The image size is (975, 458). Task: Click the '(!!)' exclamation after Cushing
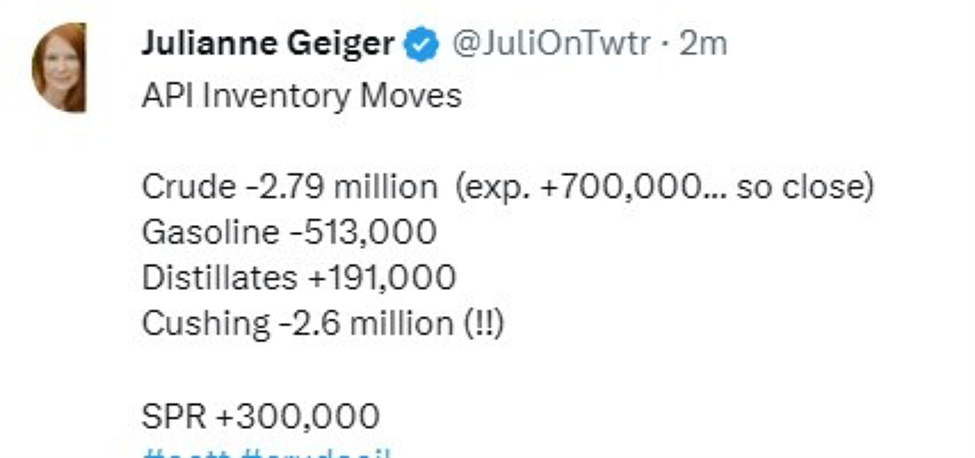pos(482,323)
